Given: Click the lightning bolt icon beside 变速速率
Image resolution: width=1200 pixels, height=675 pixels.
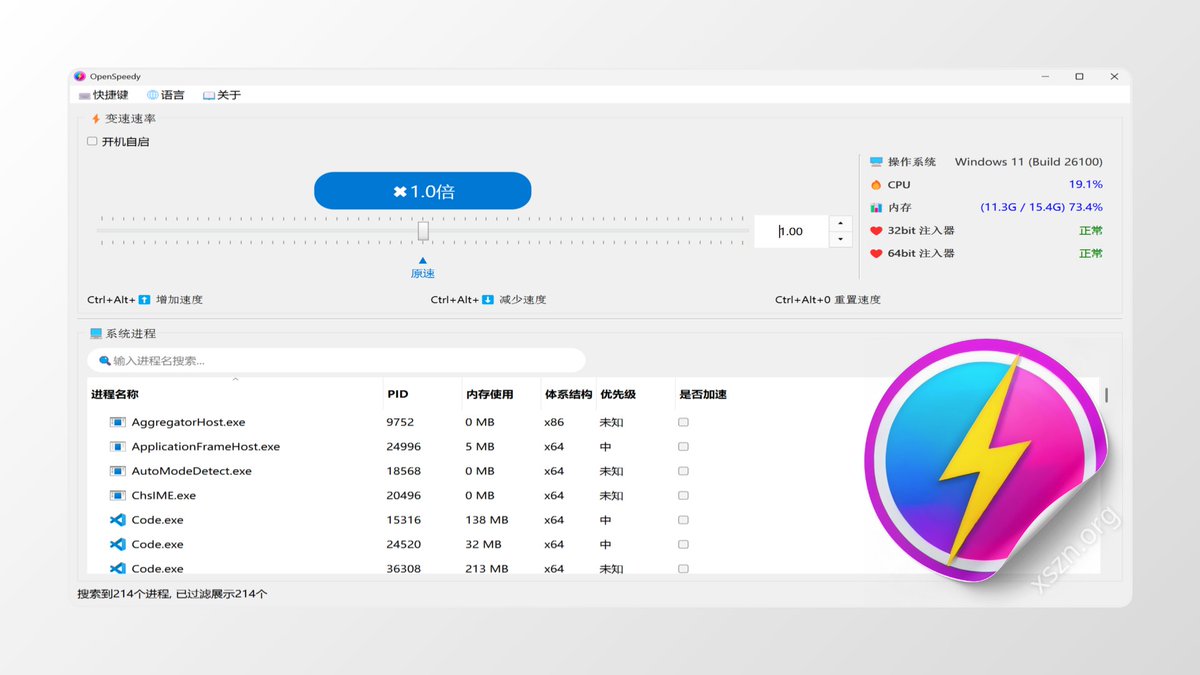Looking at the screenshot, I should click(96, 118).
